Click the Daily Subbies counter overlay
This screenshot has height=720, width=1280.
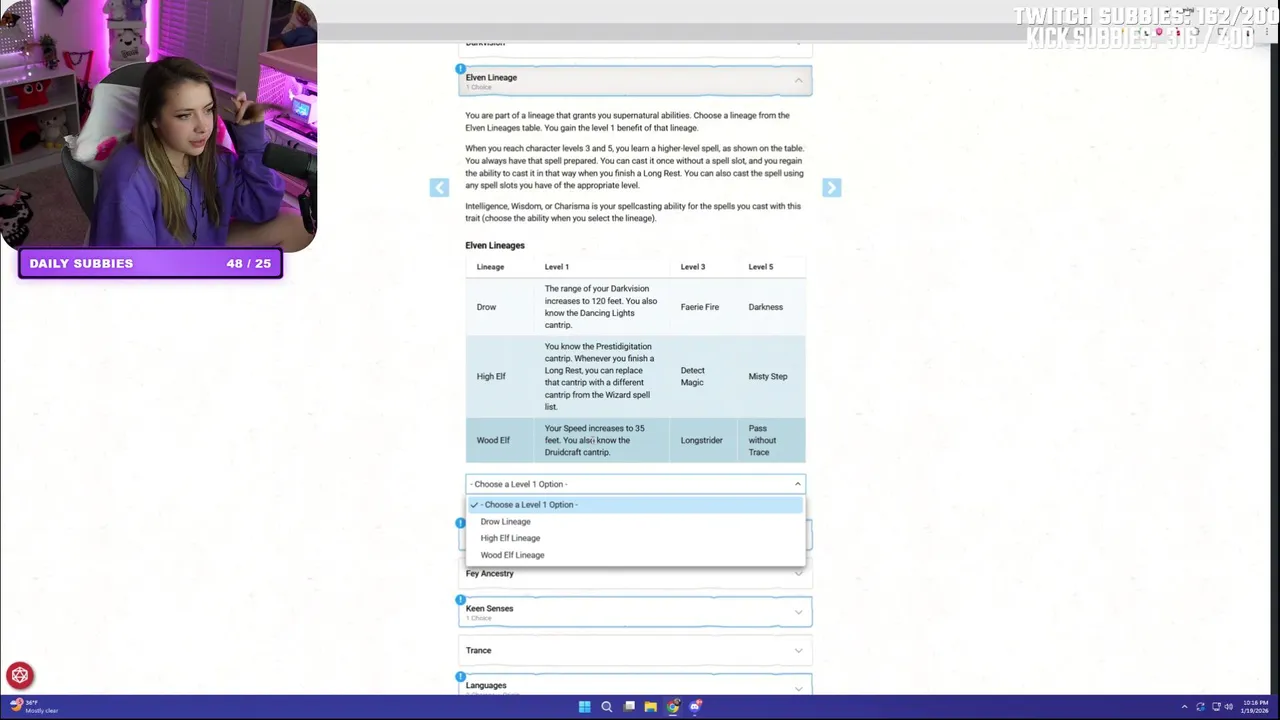(150, 264)
